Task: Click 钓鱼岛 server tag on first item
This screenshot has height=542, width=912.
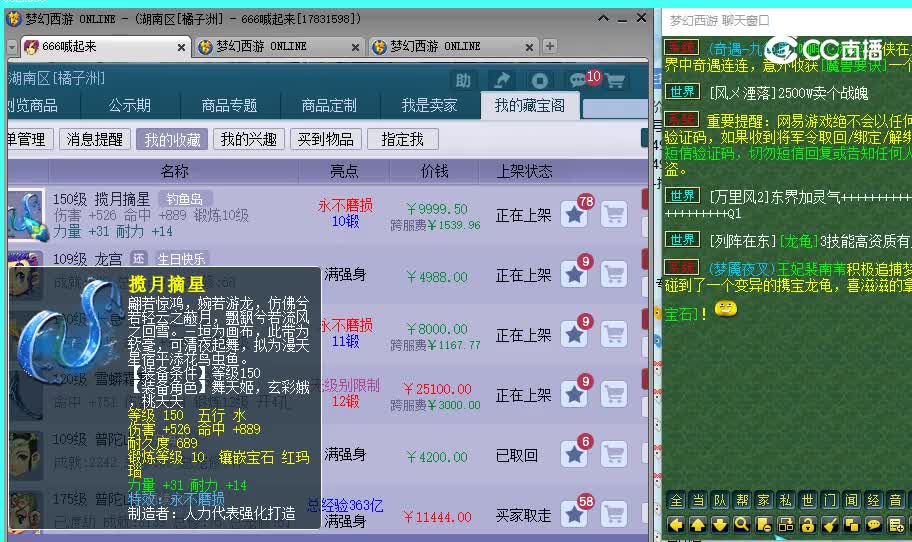Action: pos(184,199)
